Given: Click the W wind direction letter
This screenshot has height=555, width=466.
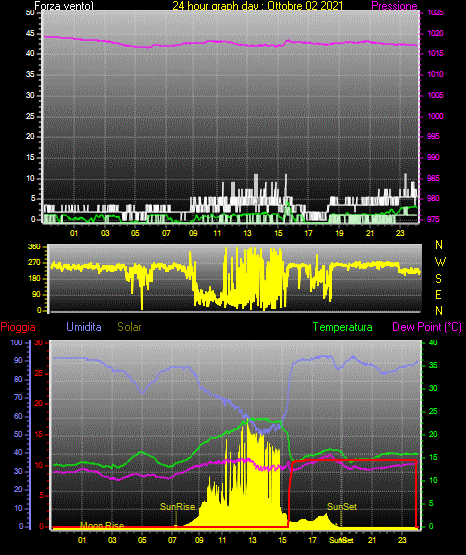Looking at the screenshot, I should 440,262.
